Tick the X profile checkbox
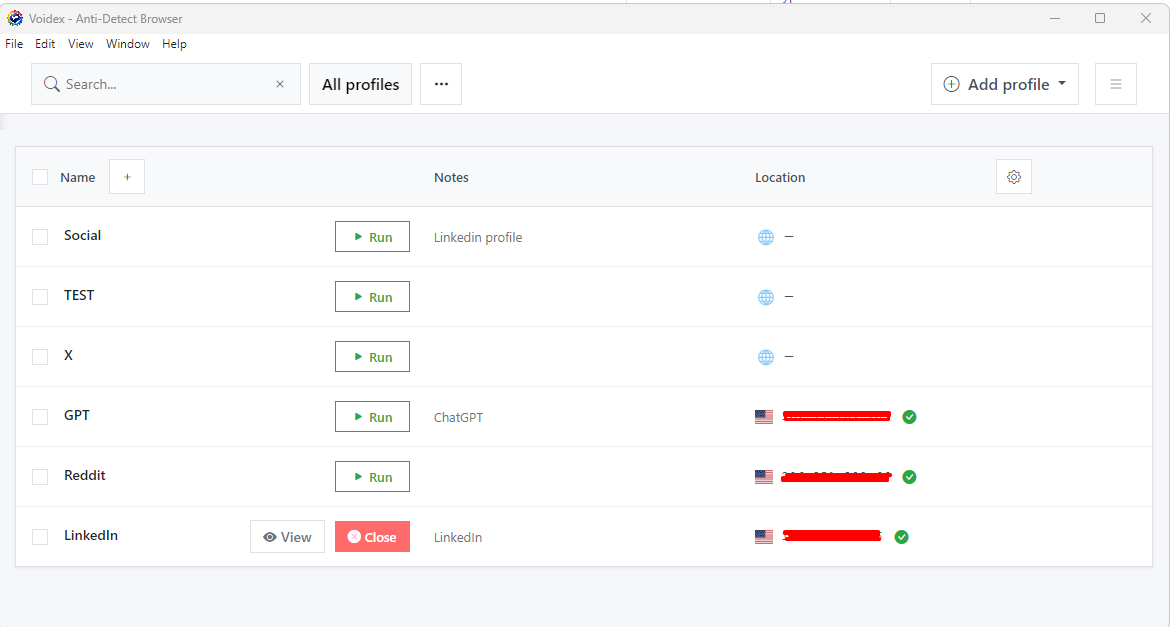The width and height of the screenshot is (1172, 627). pyautogui.click(x=40, y=356)
